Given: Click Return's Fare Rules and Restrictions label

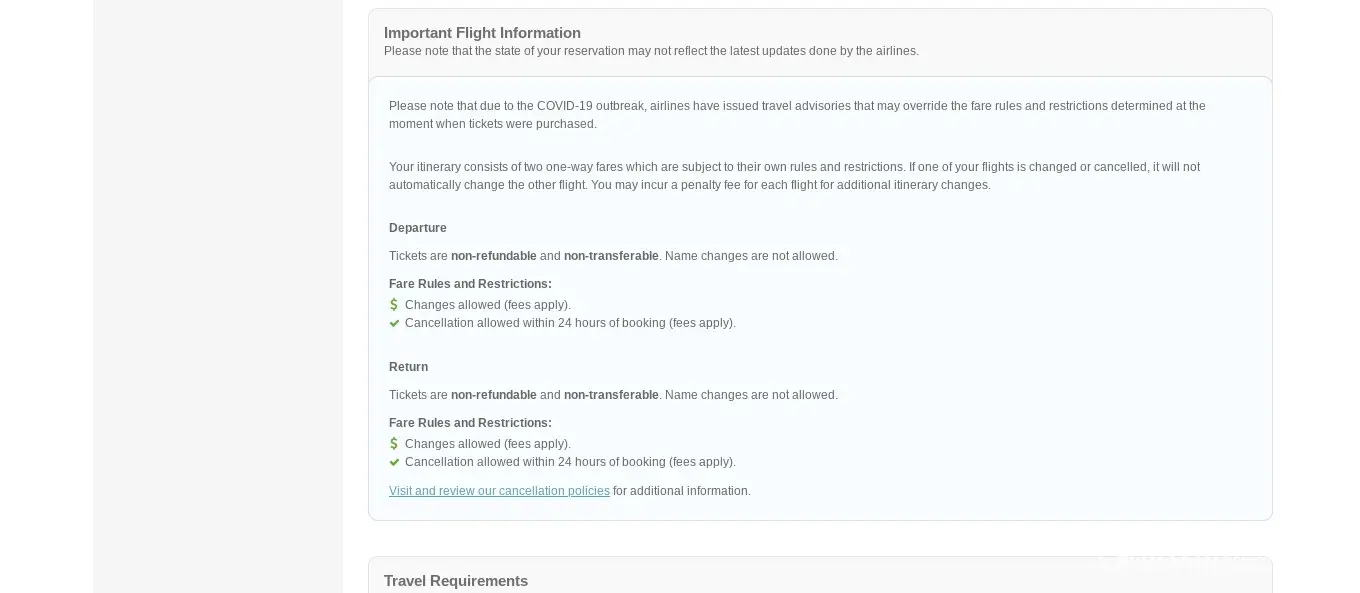Looking at the screenshot, I should (x=470, y=423).
